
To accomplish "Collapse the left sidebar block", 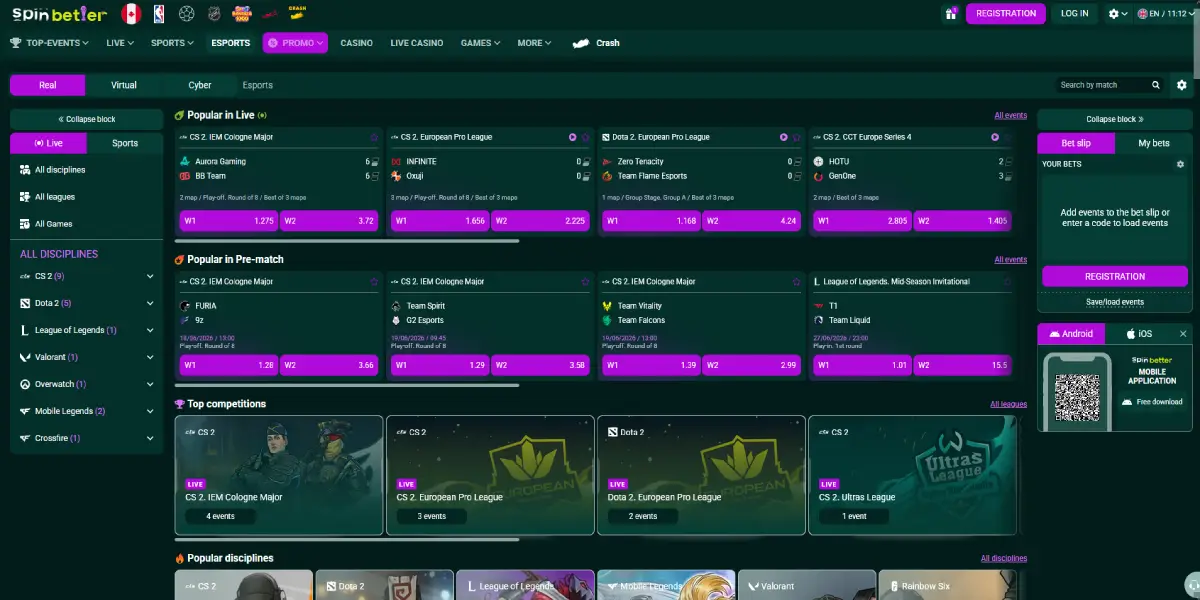I will [86, 119].
